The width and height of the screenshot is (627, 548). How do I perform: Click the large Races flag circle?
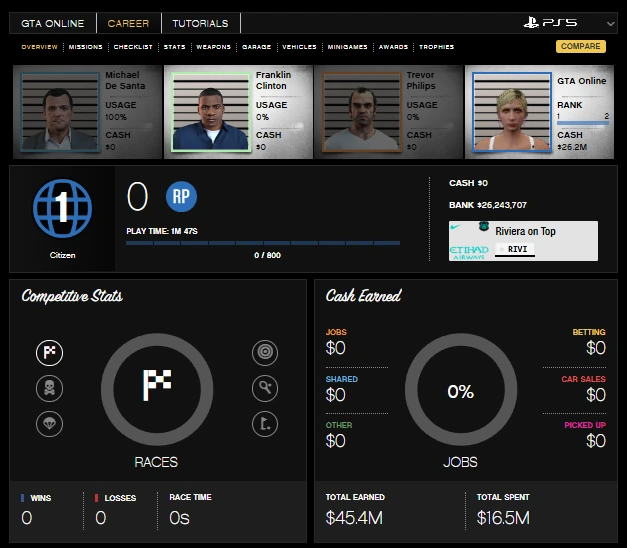tap(157, 390)
